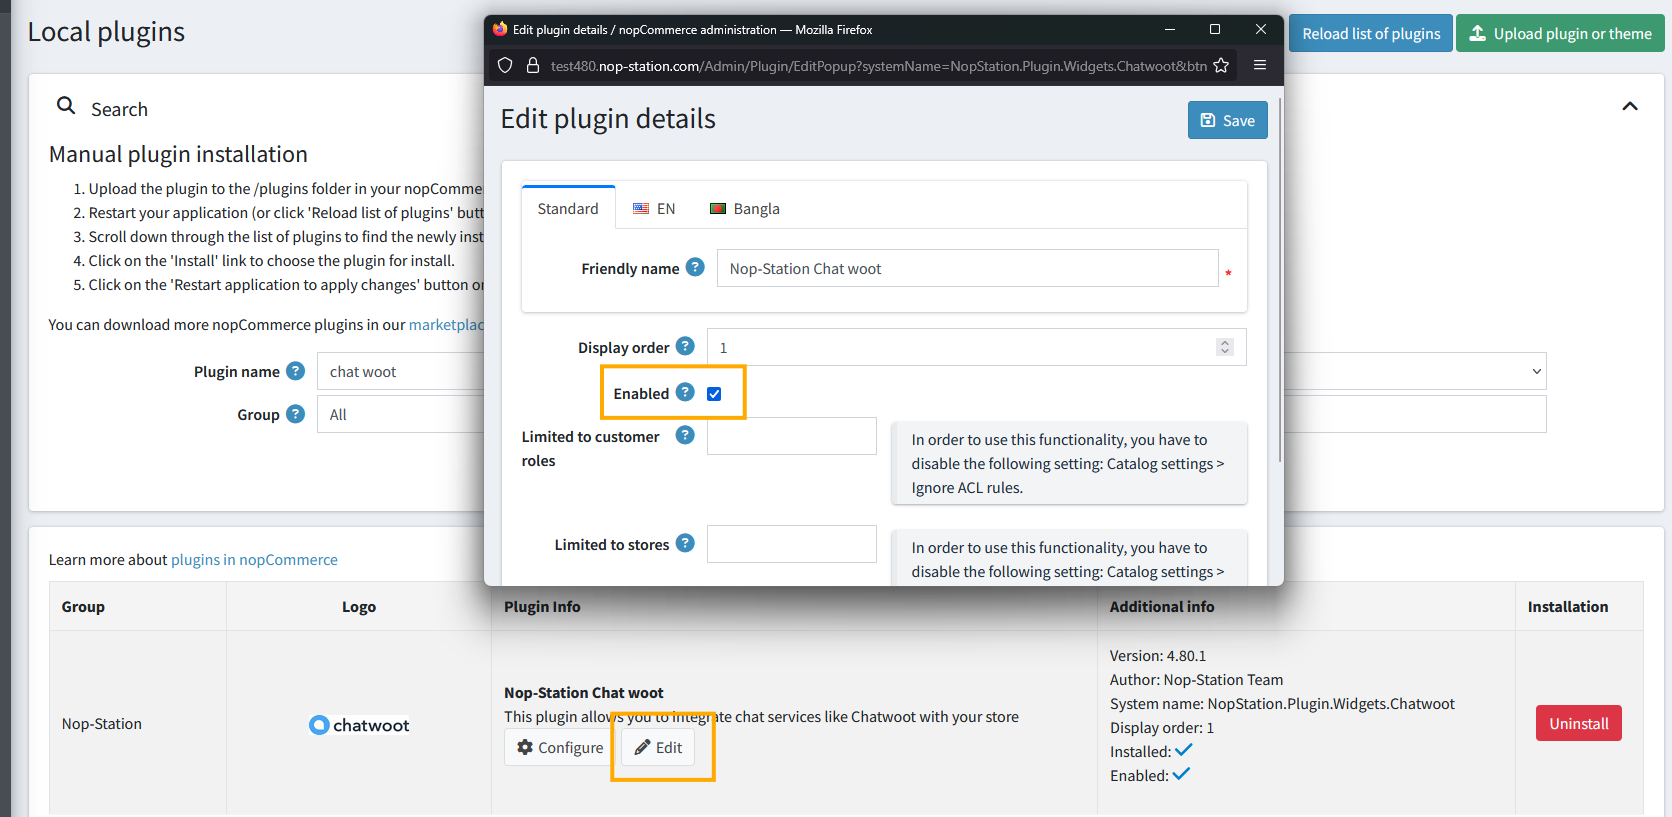Click the Firefox logo in title bar
Viewport: 1672px width, 817px height.
500,29
